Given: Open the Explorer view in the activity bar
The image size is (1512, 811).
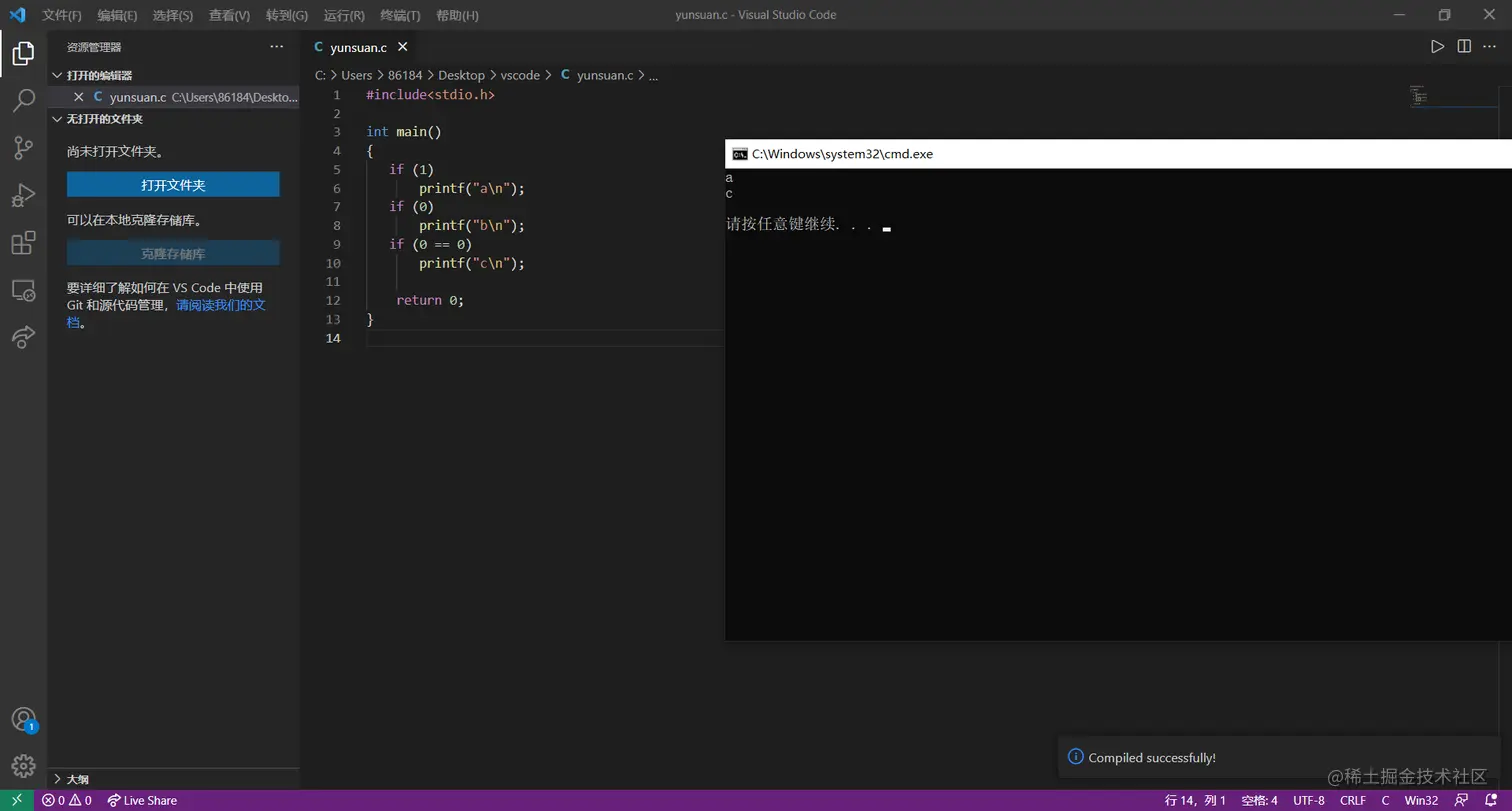Looking at the screenshot, I should [23, 53].
